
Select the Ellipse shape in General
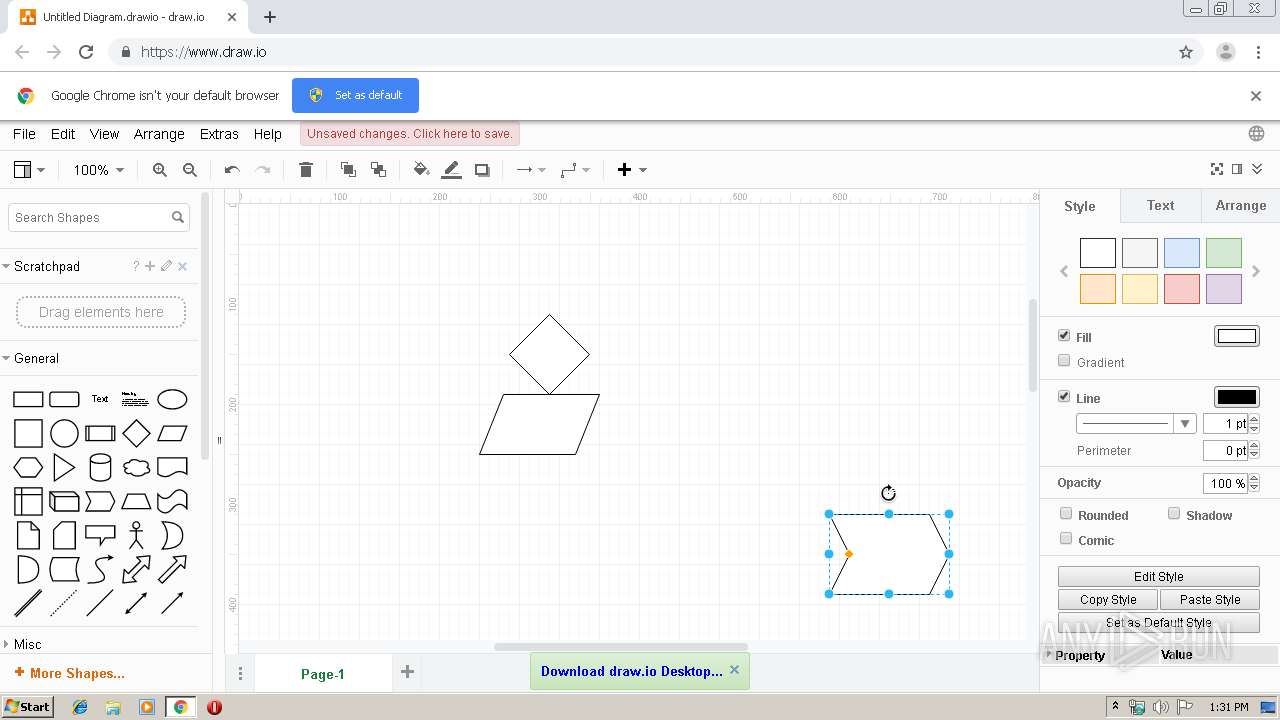tap(172, 399)
